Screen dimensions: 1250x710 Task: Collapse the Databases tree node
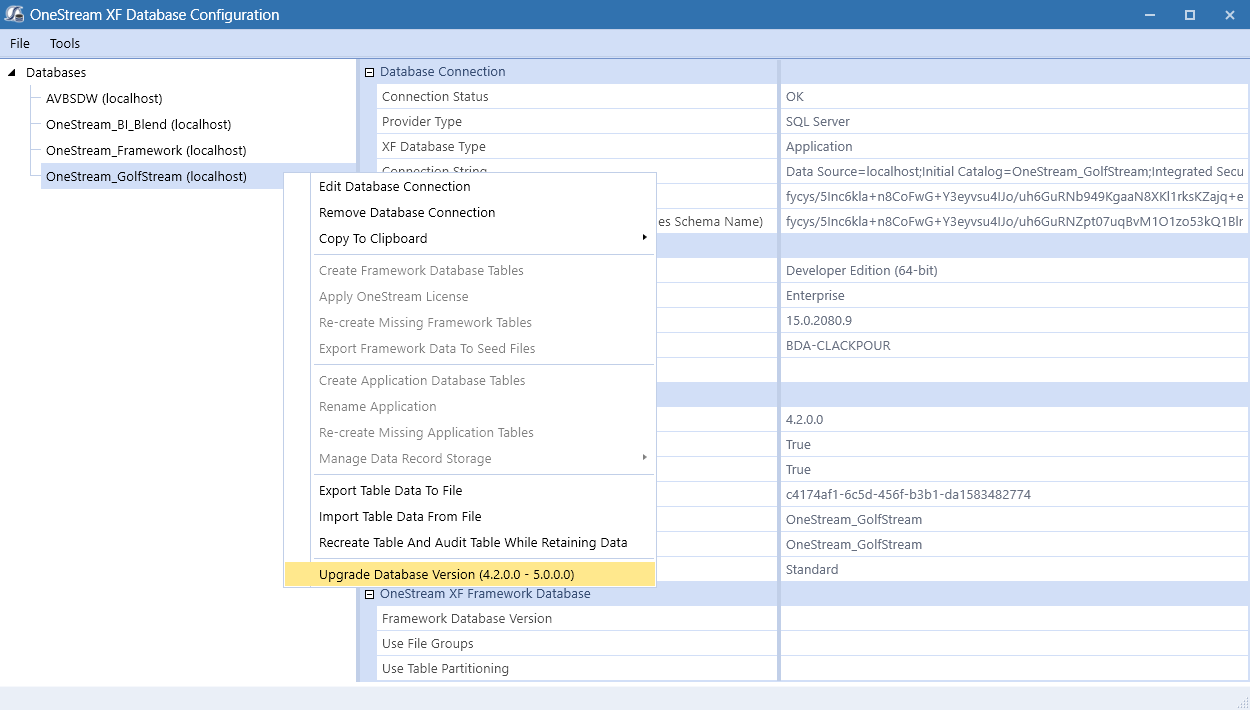(12, 73)
